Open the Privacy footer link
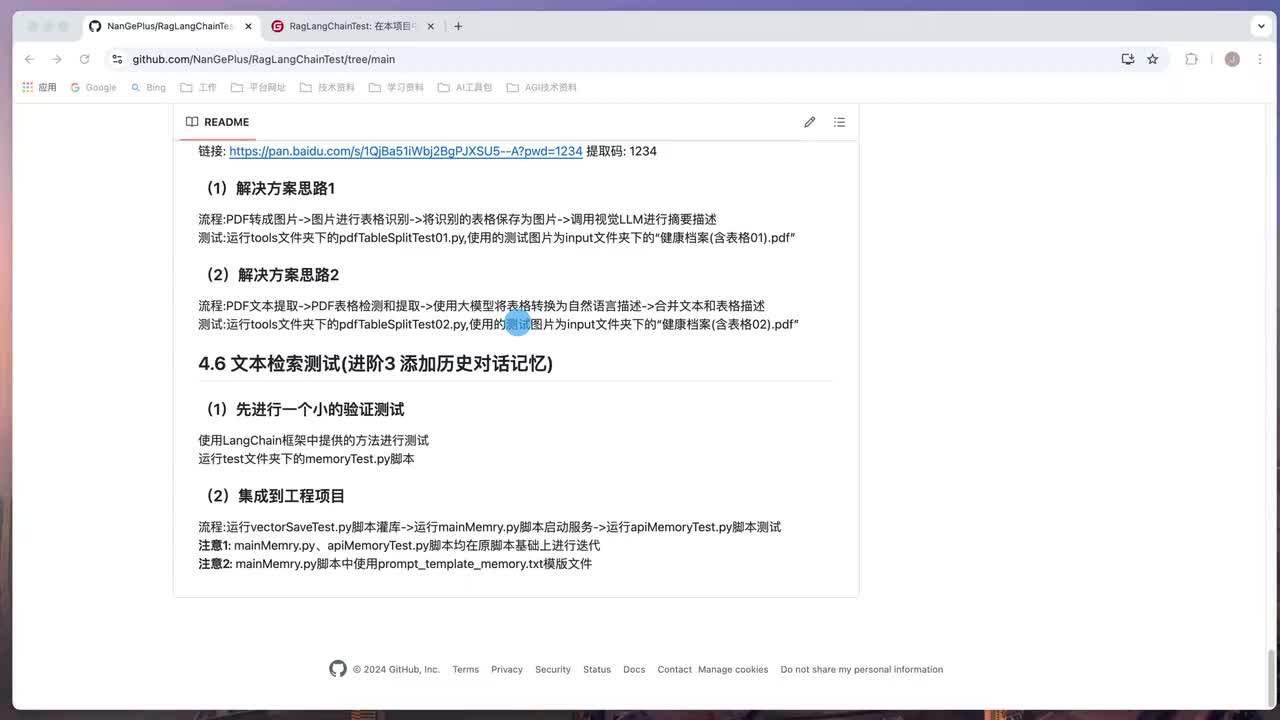1280x720 pixels. coord(507,669)
